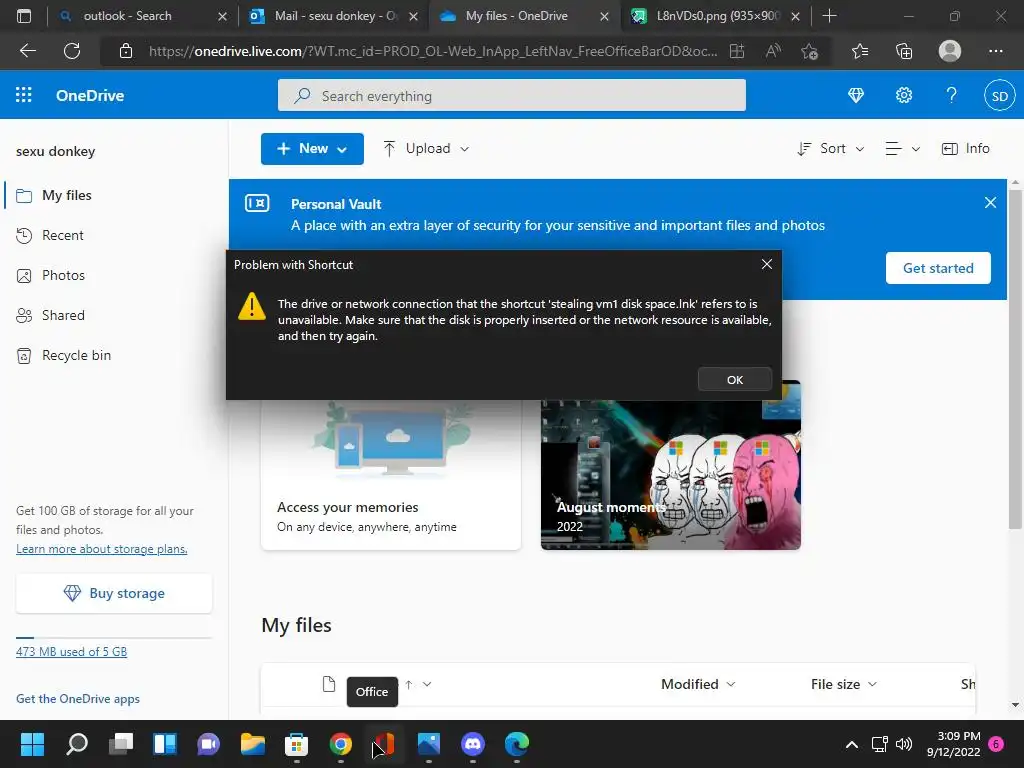Screen dimensions: 1024x768
Task: Open the view options dropdown
Action: coord(903,149)
